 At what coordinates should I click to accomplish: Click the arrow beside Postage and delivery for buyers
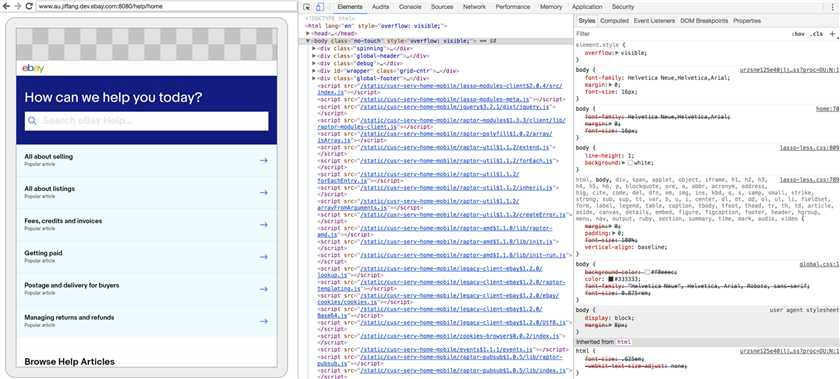(x=264, y=289)
